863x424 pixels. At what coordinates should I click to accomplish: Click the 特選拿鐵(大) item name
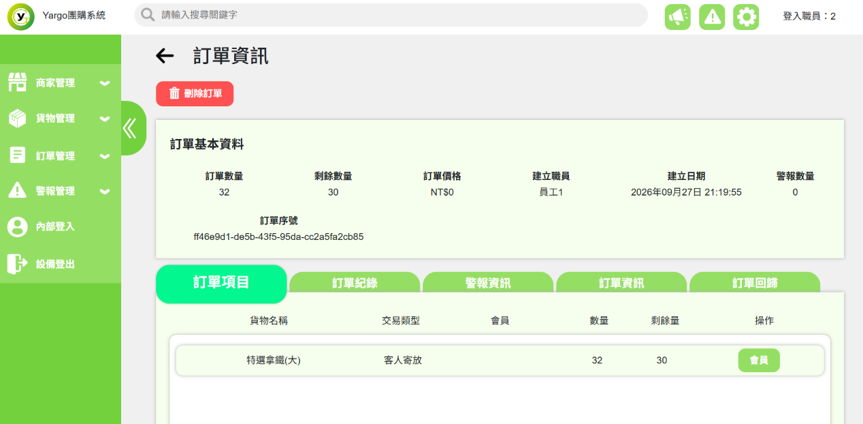click(x=274, y=361)
